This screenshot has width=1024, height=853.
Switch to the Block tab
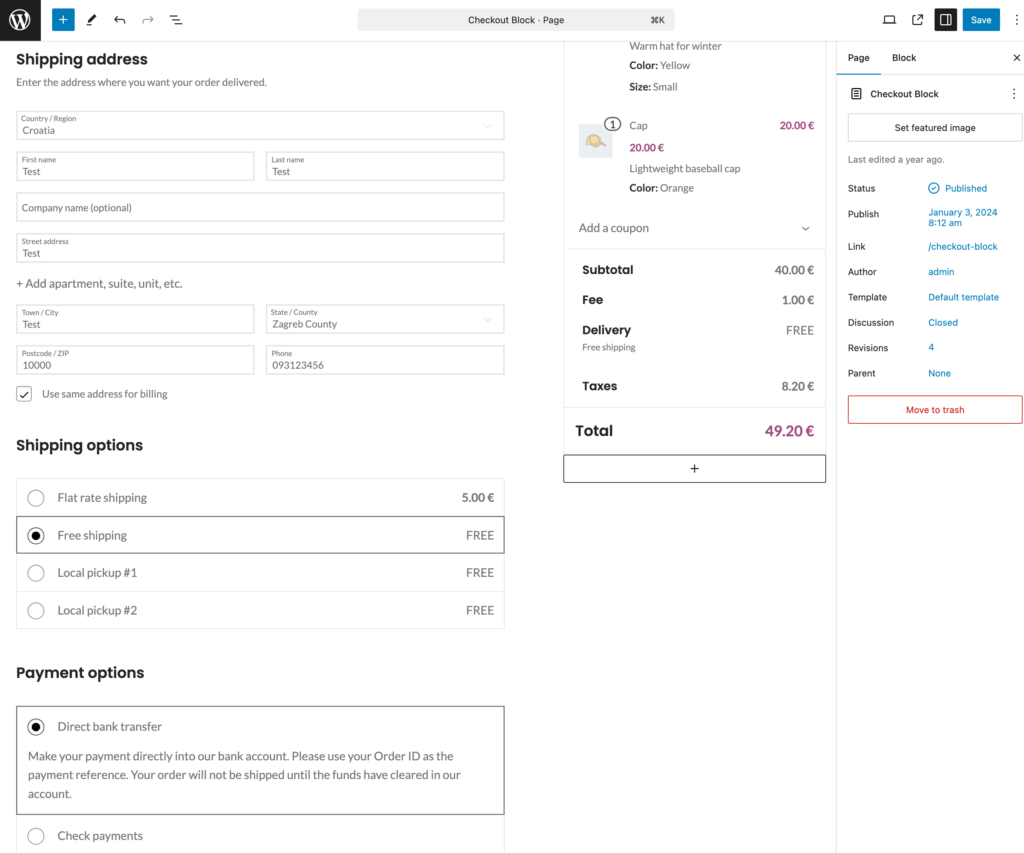pyautogui.click(x=904, y=58)
